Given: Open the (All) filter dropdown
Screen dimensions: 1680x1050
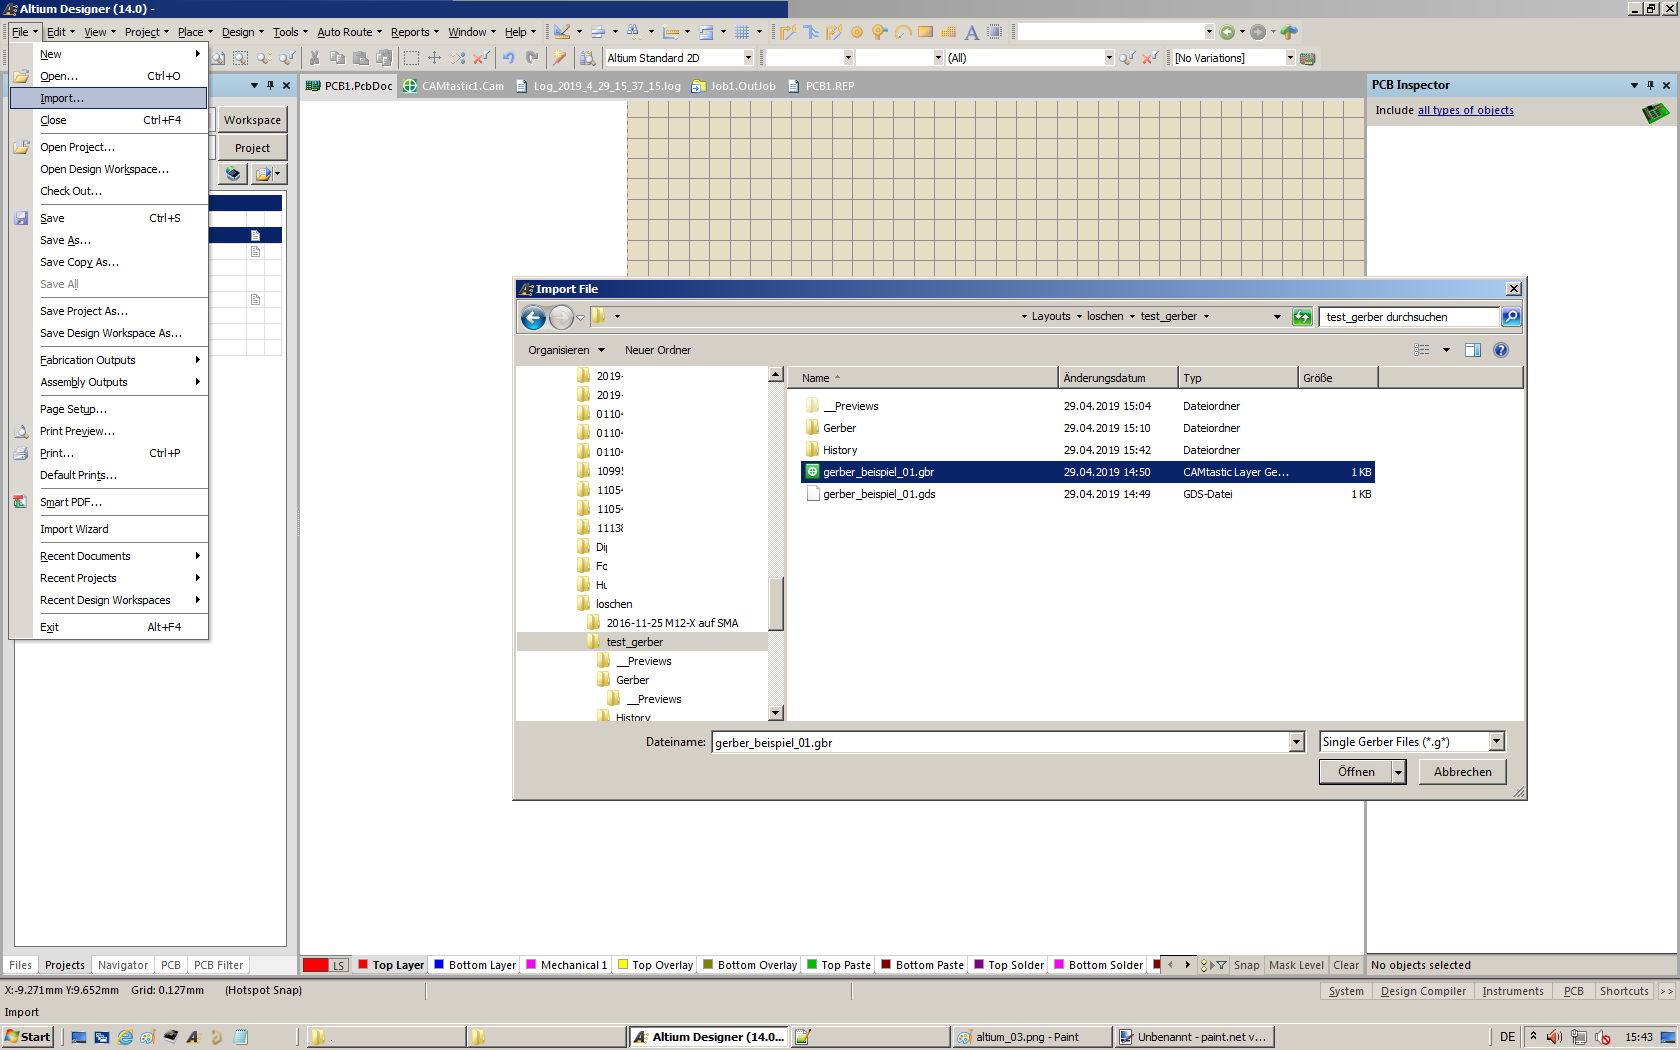Looking at the screenshot, I should point(1109,58).
